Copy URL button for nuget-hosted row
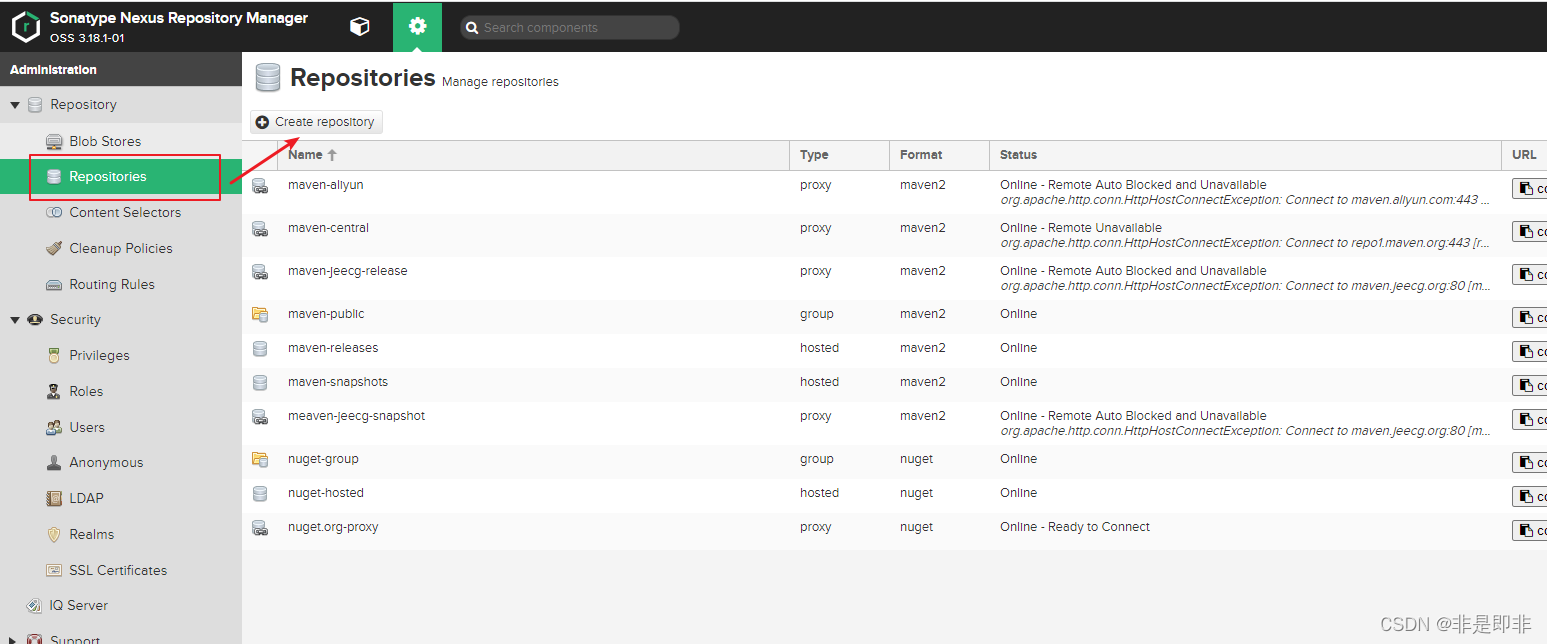Viewport: 1547px width, 644px height. [1530, 497]
